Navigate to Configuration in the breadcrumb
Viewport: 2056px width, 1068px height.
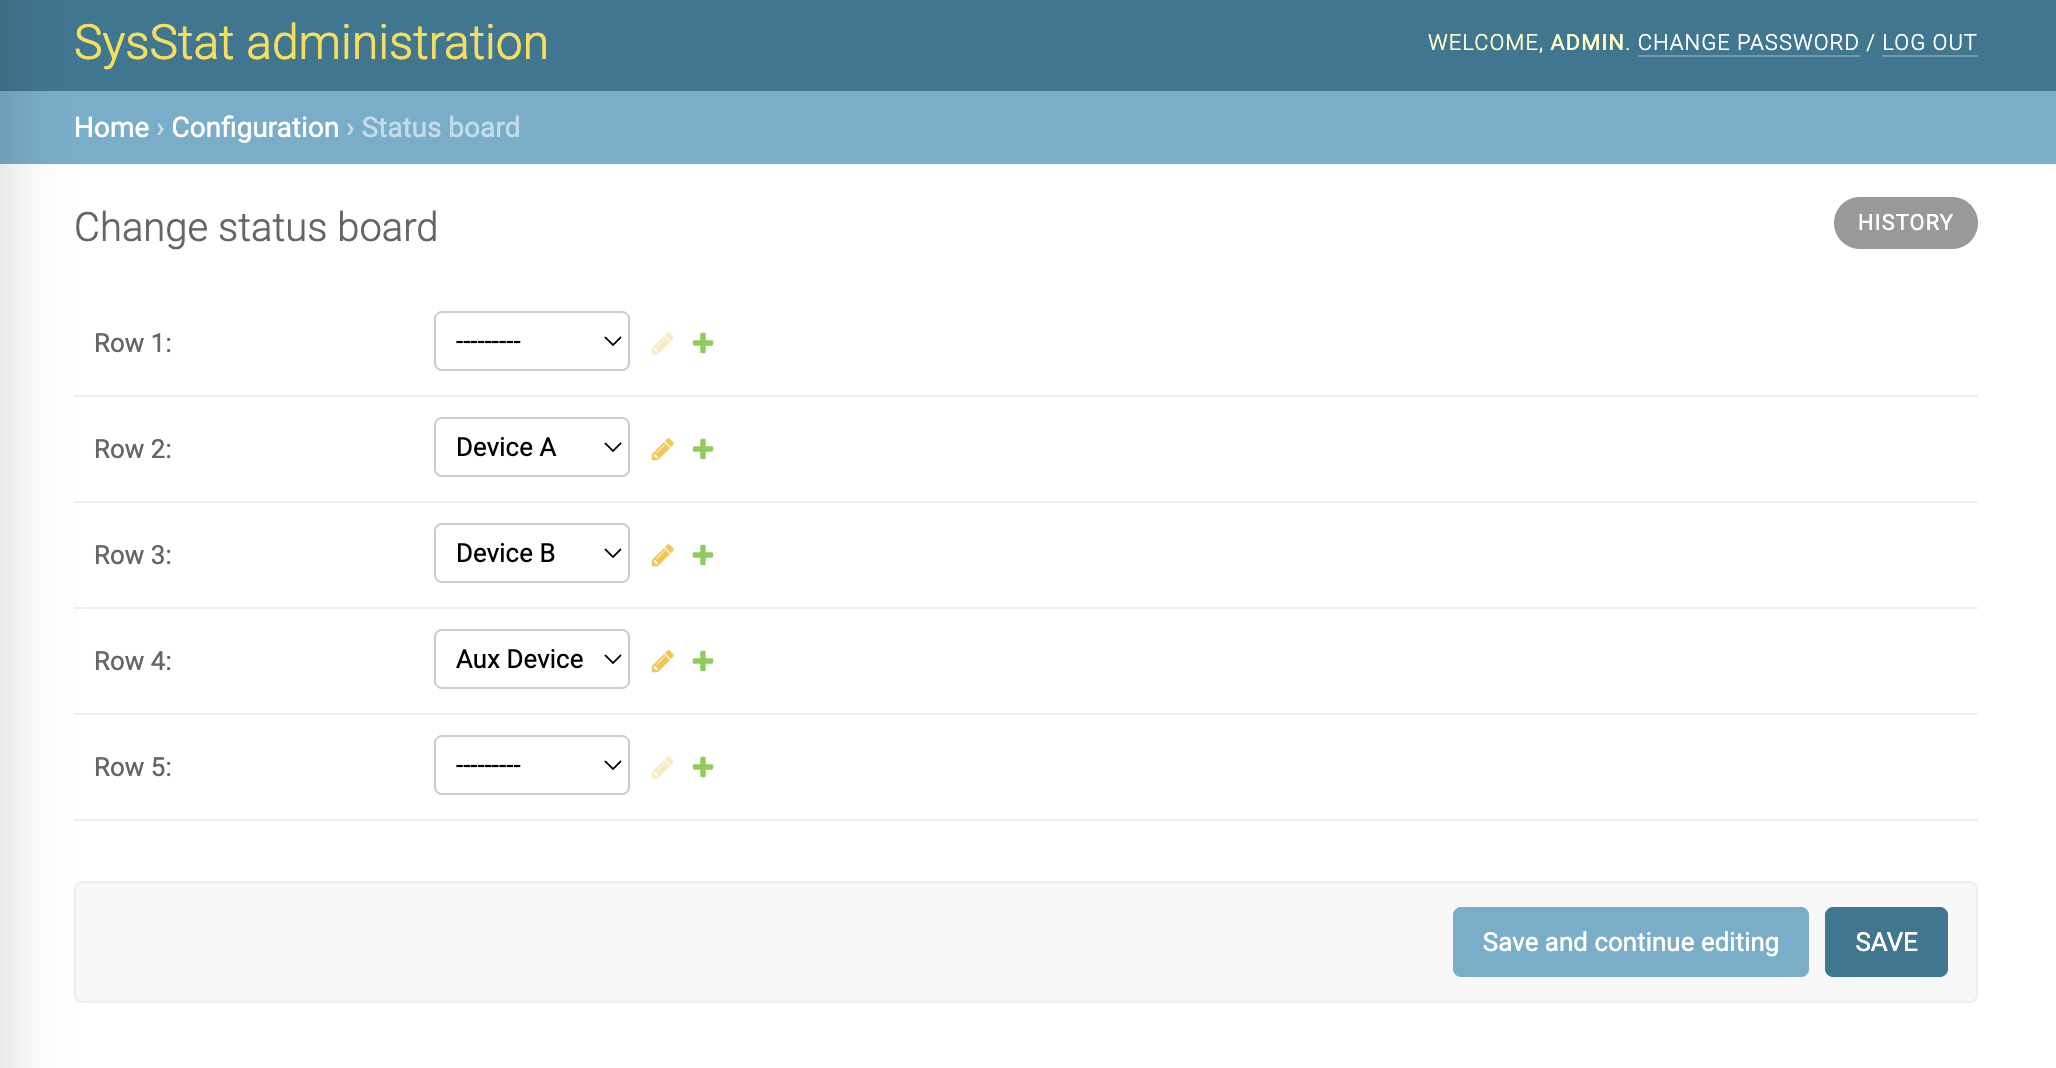(255, 127)
